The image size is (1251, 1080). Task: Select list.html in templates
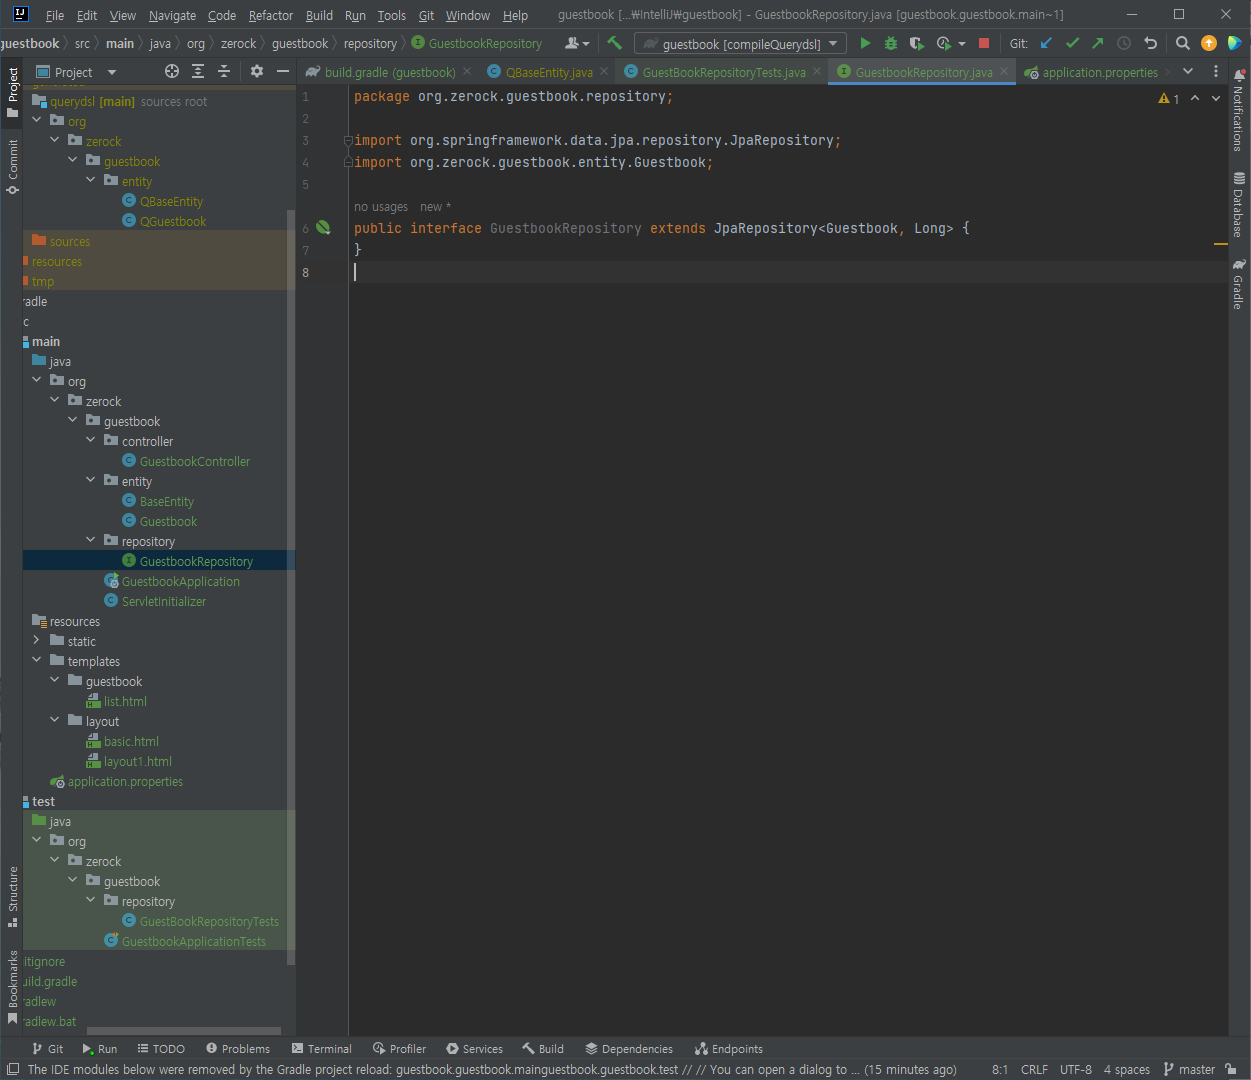125,701
